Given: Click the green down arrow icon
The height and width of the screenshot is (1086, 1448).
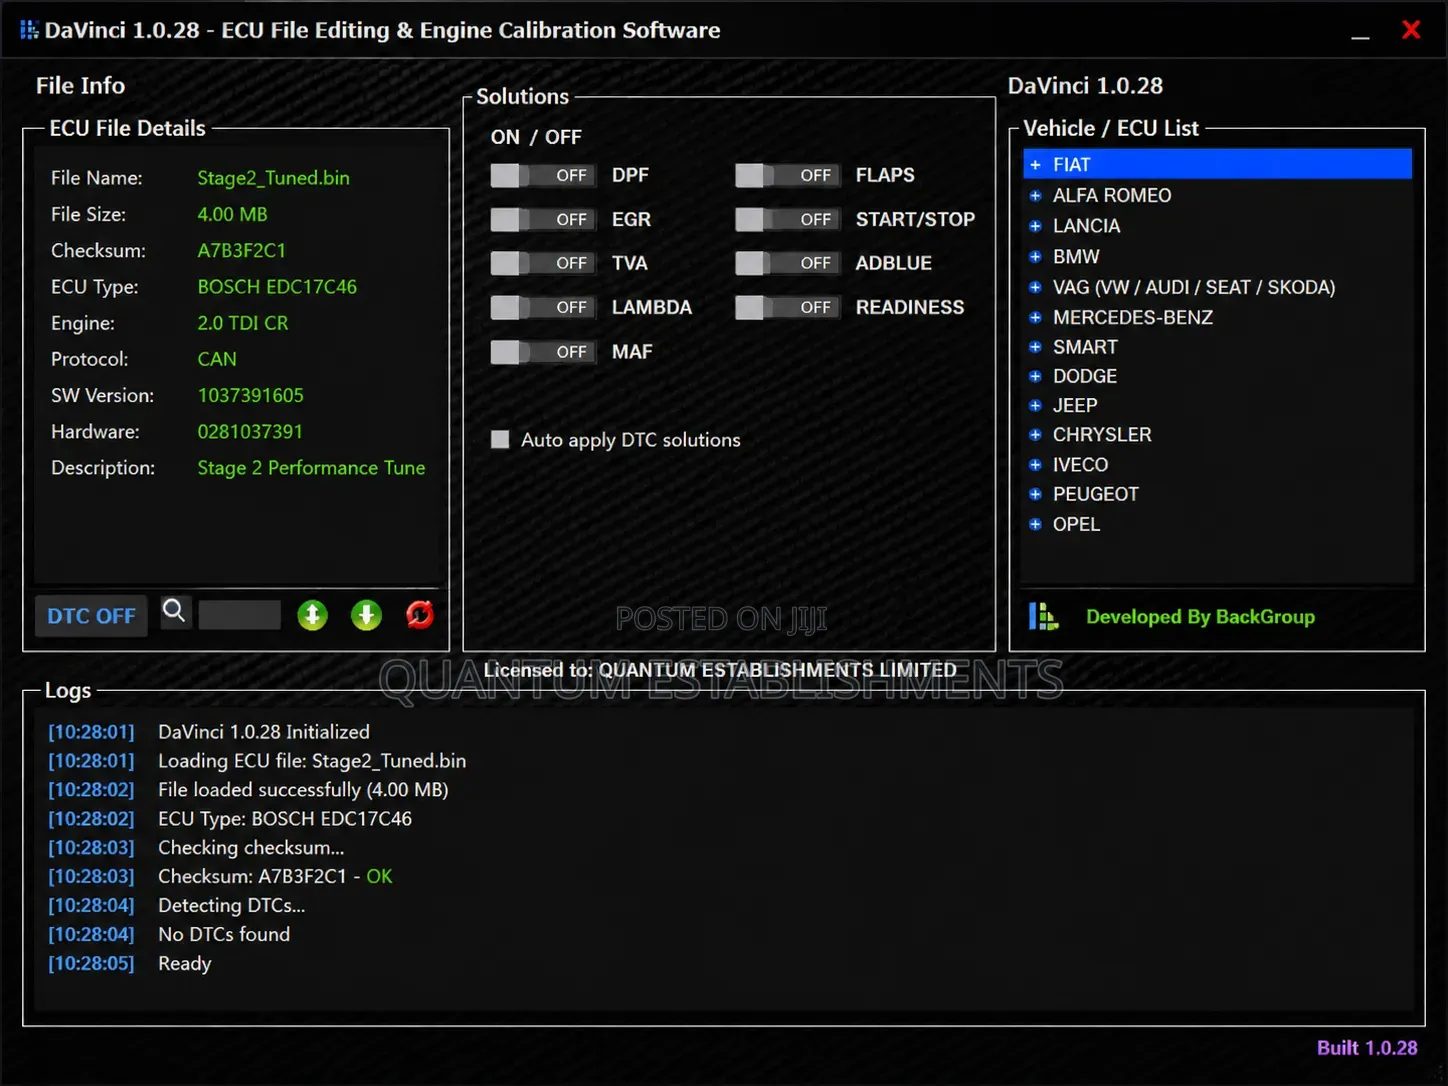Looking at the screenshot, I should tap(366, 615).
